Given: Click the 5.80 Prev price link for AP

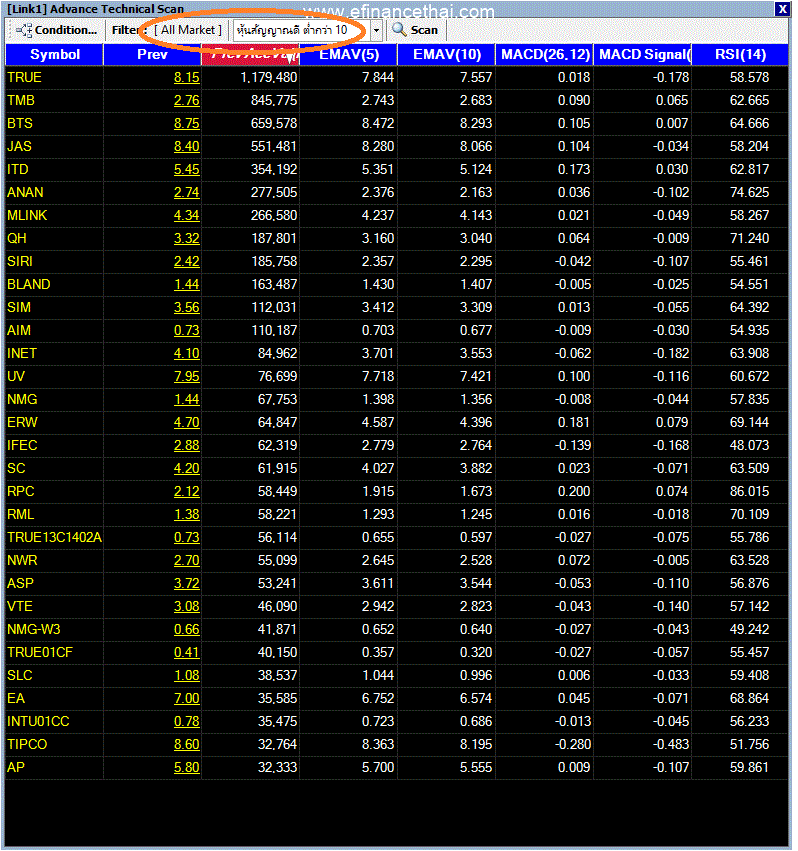Looking at the screenshot, I should 187,767.
